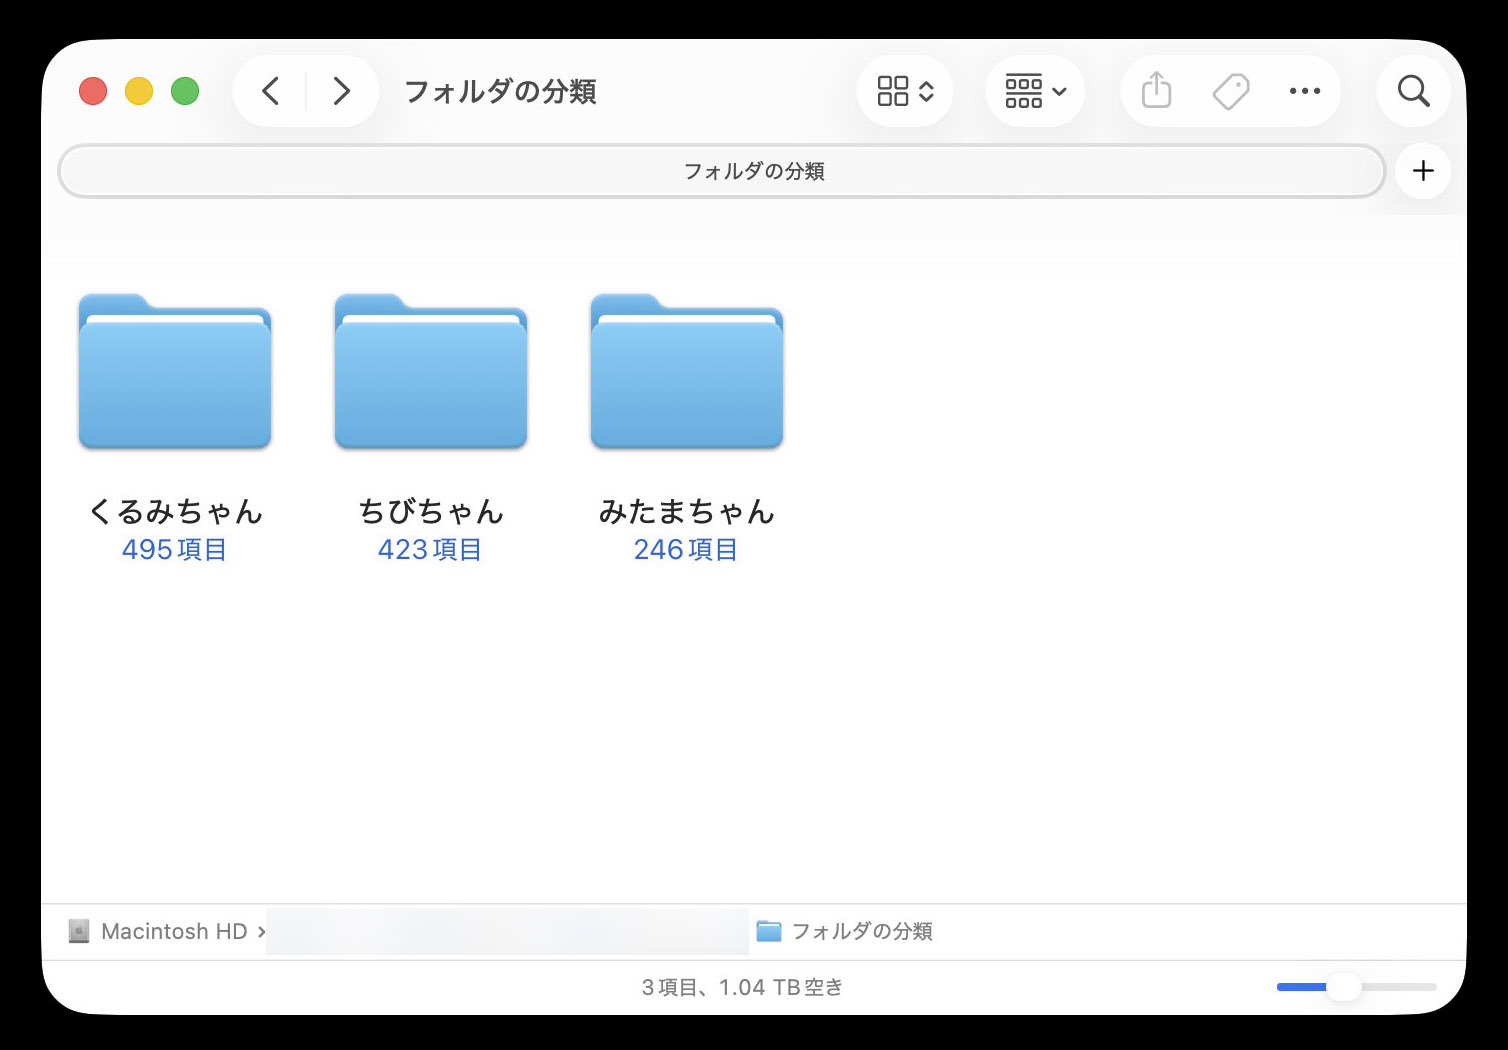The height and width of the screenshot is (1050, 1508).
Task: Open the 495項目 link under くるみちゃん
Action: 174,549
